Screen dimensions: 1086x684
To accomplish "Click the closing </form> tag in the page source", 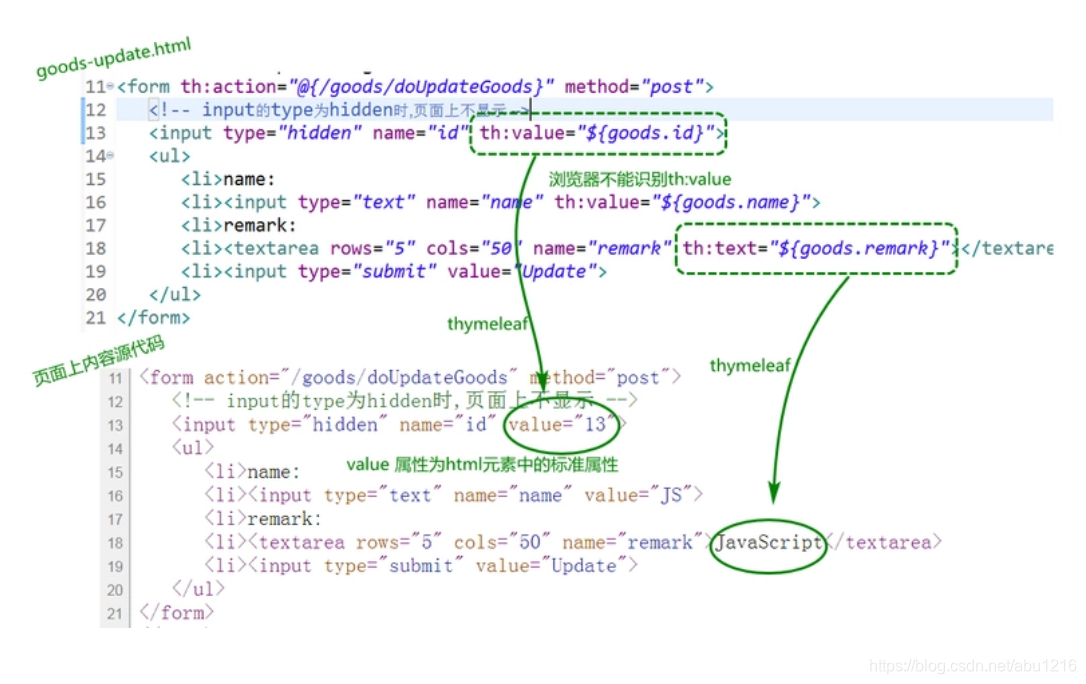I will pyautogui.click(x=177, y=612).
